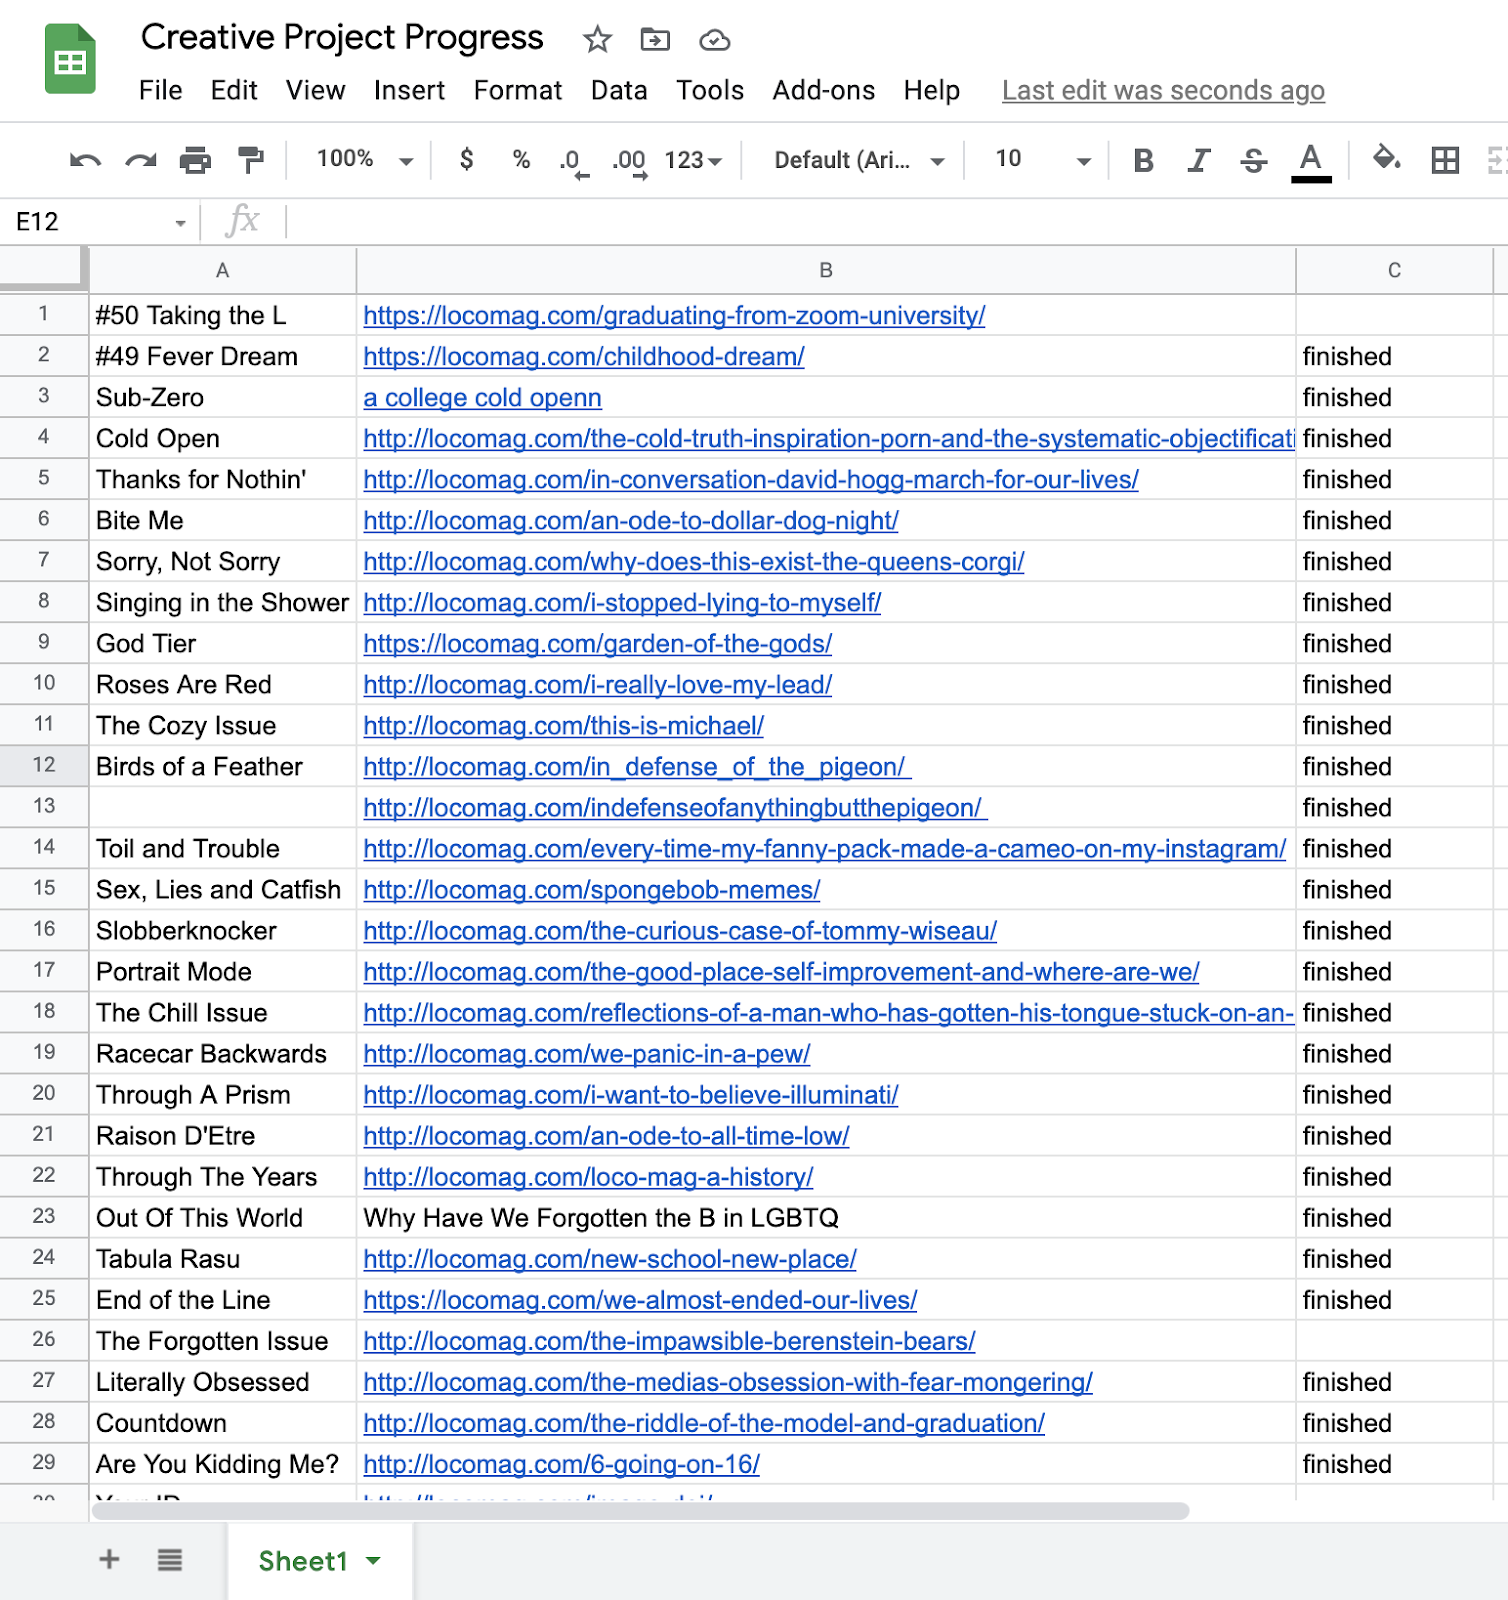Switch to the Sheet1 tab

pos(319,1561)
